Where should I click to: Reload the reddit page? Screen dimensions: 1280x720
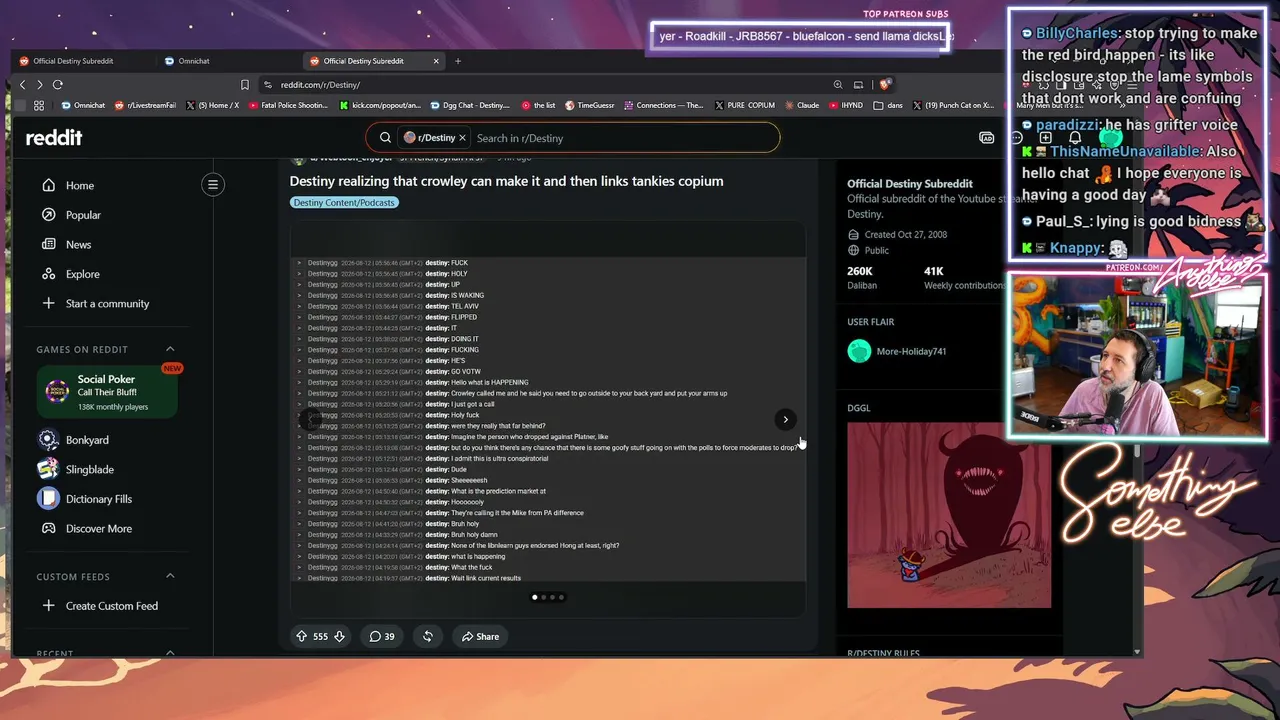click(58, 85)
